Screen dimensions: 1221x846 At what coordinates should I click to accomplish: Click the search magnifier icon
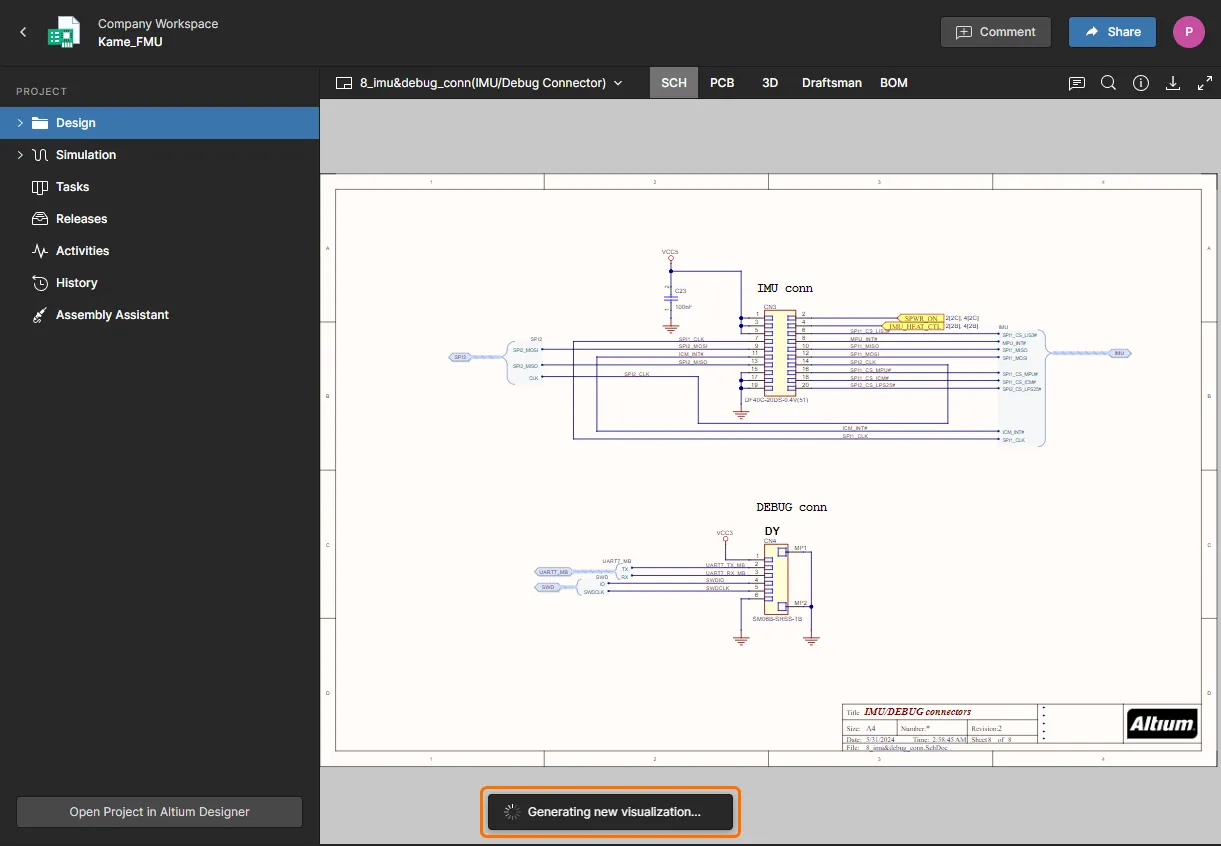pos(1108,83)
